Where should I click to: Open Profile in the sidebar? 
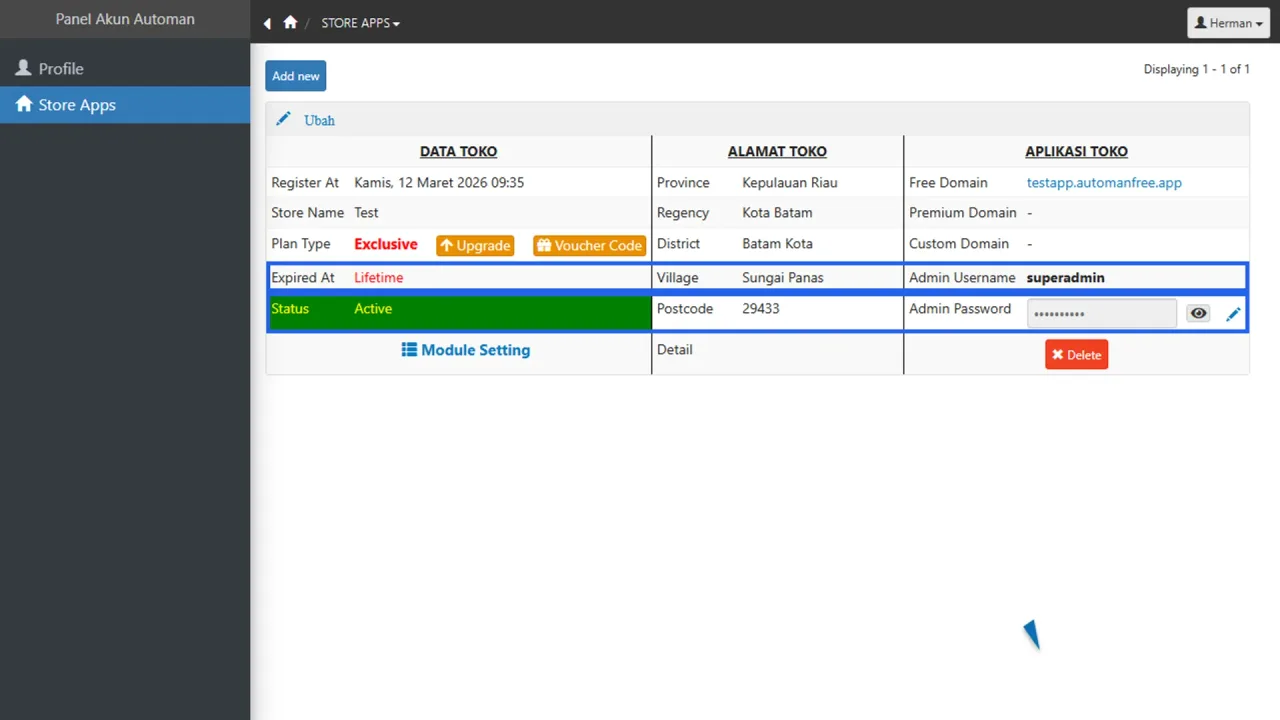pyautogui.click(x=125, y=68)
